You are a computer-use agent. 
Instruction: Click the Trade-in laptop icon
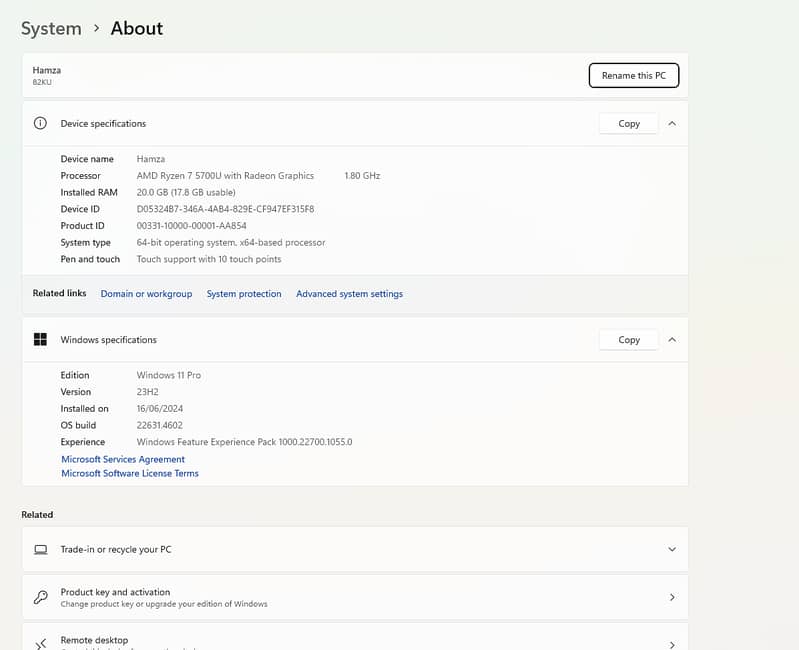[40, 549]
